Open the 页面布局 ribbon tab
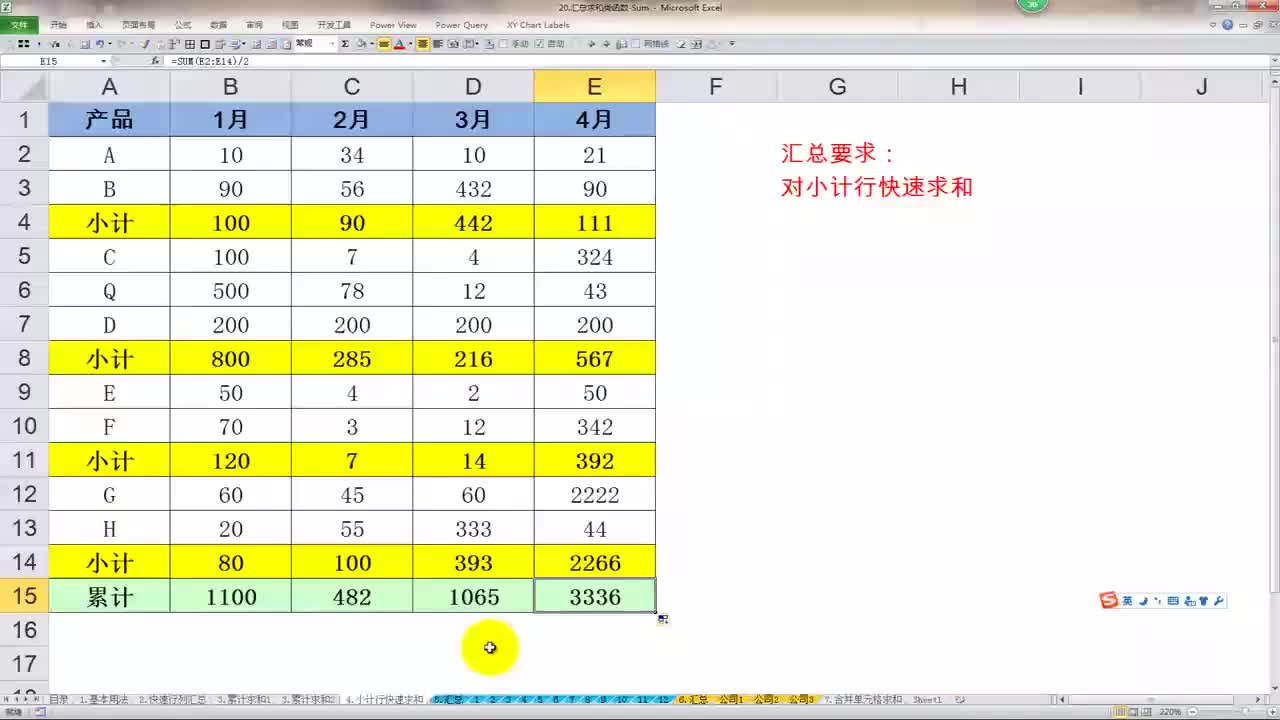The width and height of the screenshot is (1280, 720). pos(138,25)
